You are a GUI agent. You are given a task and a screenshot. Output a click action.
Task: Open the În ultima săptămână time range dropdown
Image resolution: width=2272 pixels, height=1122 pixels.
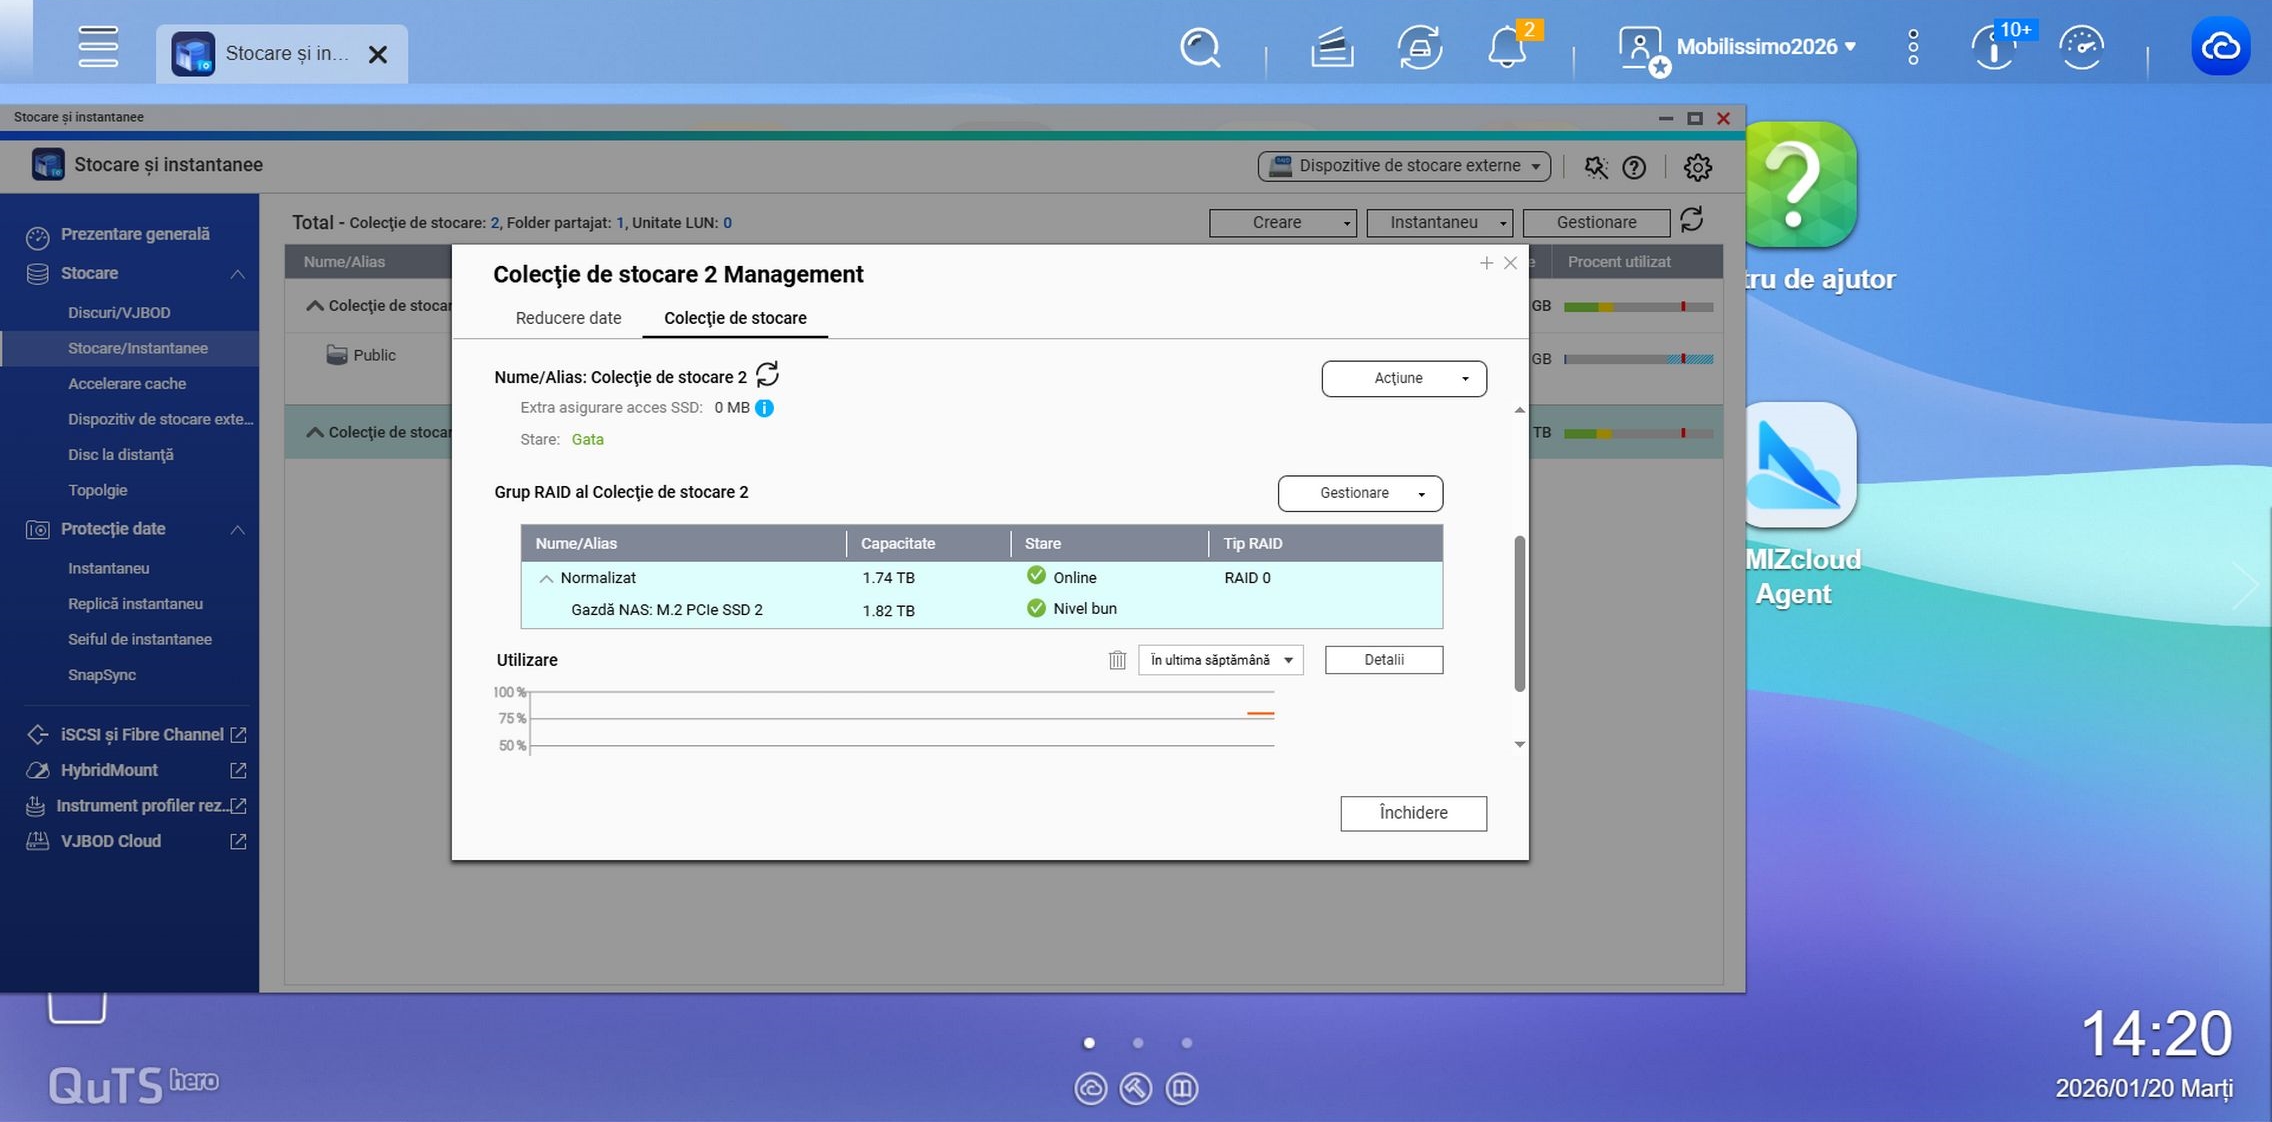point(1220,660)
